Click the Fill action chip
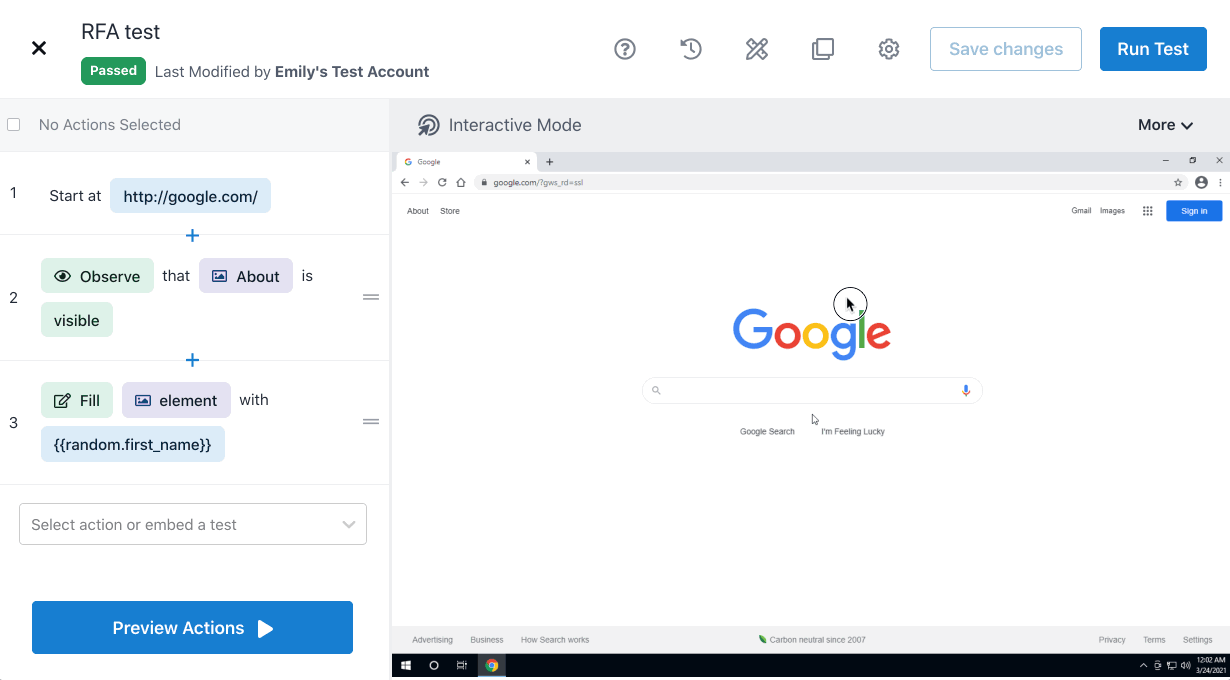Viewport: 1230px width, 680px height. [x=77, y=400]
